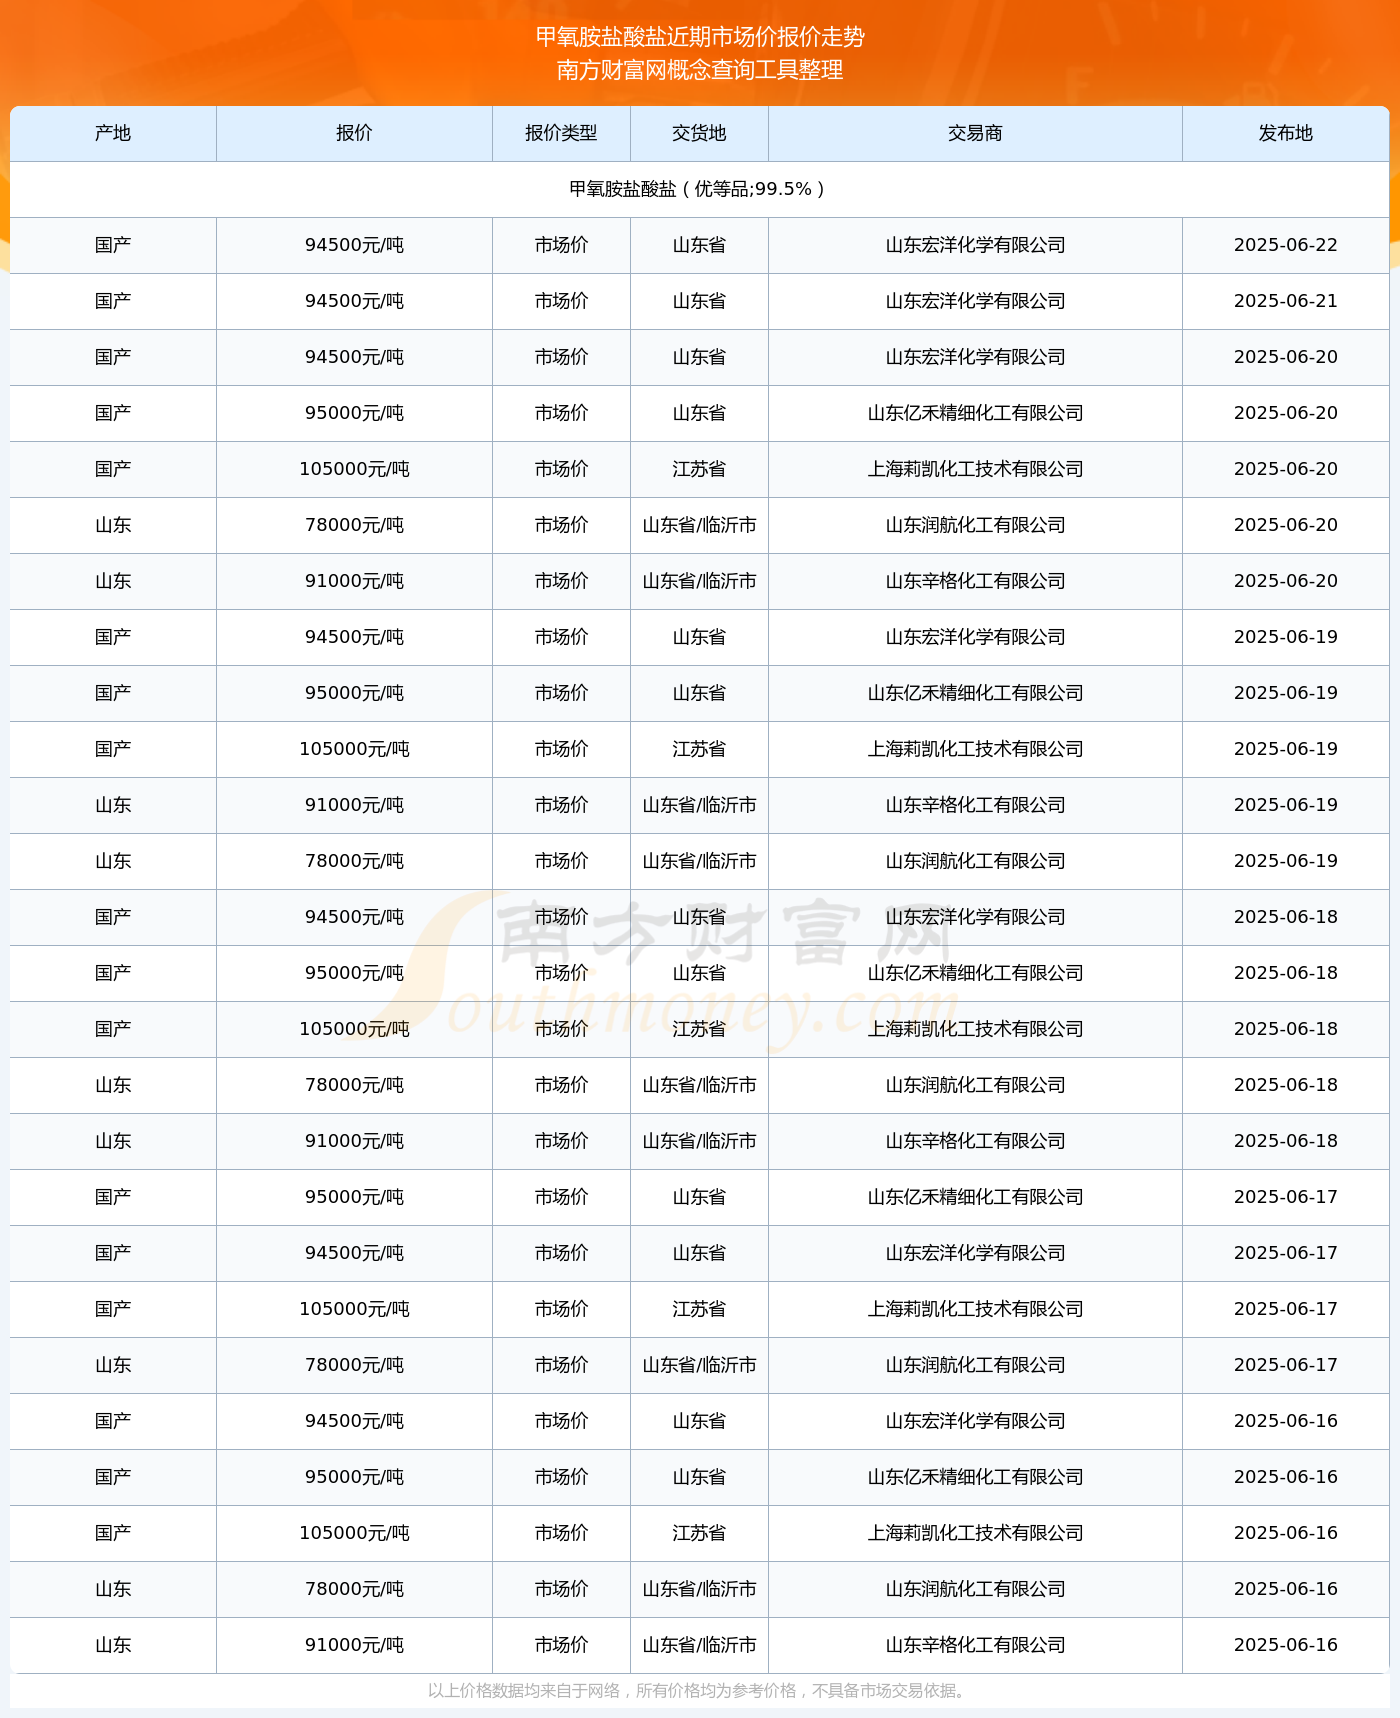This screenshot has width=1400, height=1718.
Task: Click 山东润航化工有限公司 in the 2025-06-20 row
Action: click(x=975, y=525)
